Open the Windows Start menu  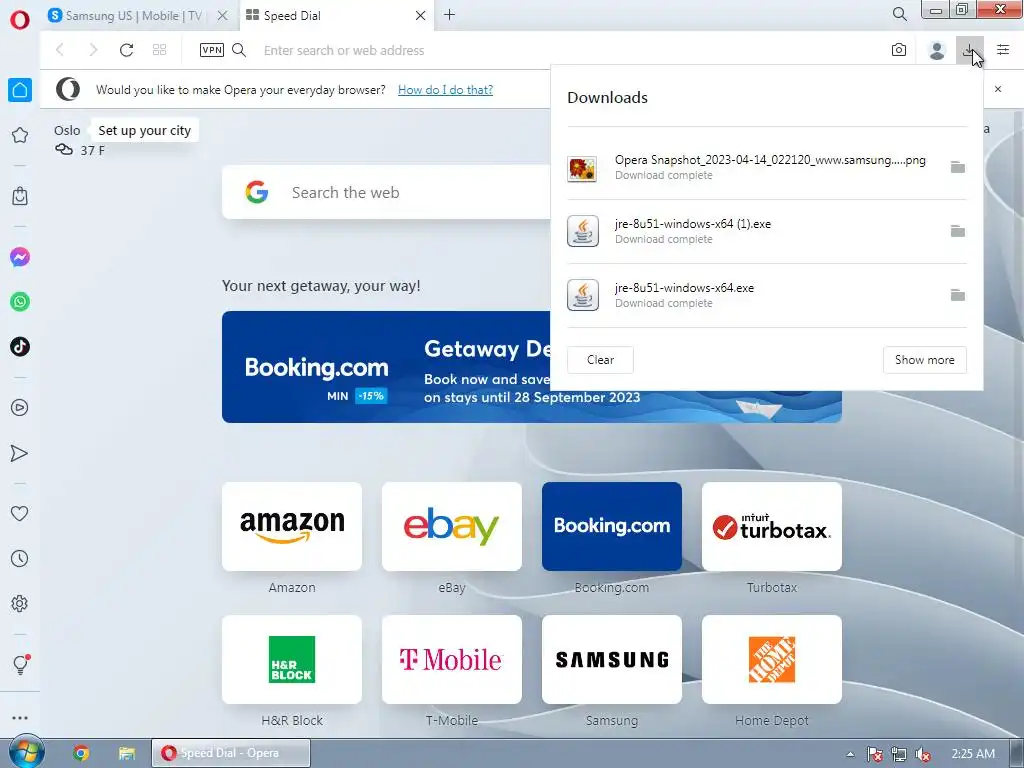point(26,752)
